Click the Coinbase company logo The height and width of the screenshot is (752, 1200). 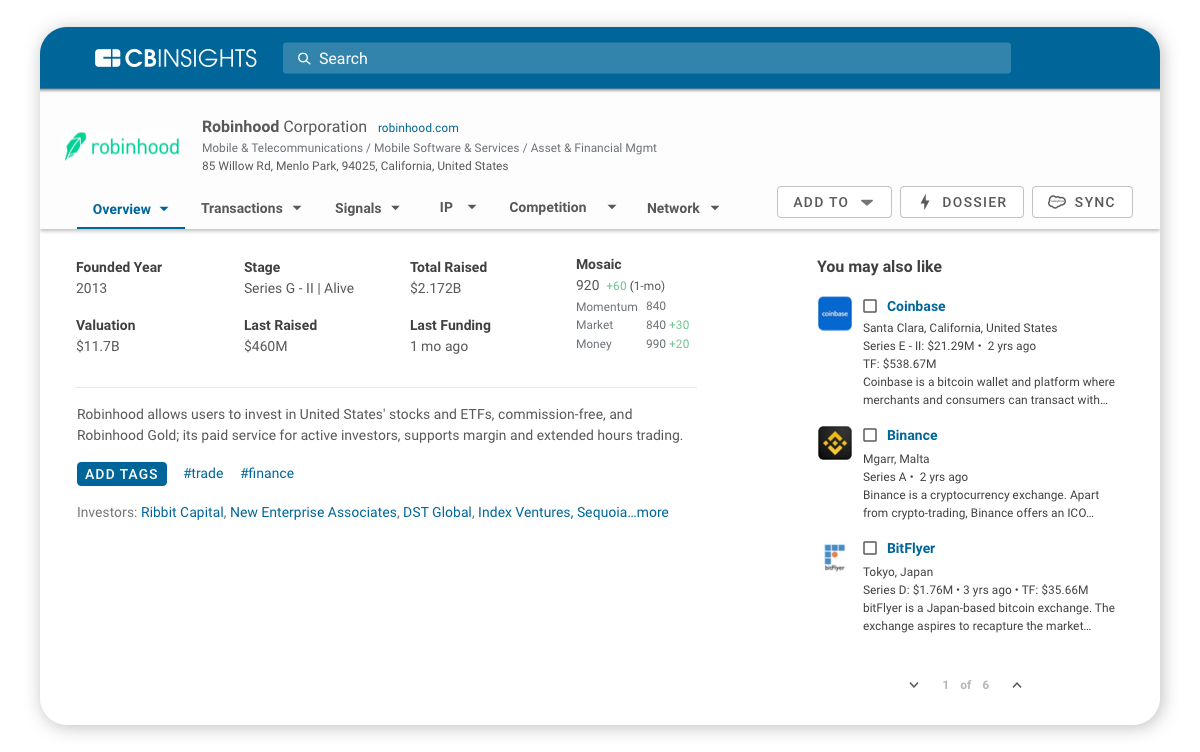(835, 313)
